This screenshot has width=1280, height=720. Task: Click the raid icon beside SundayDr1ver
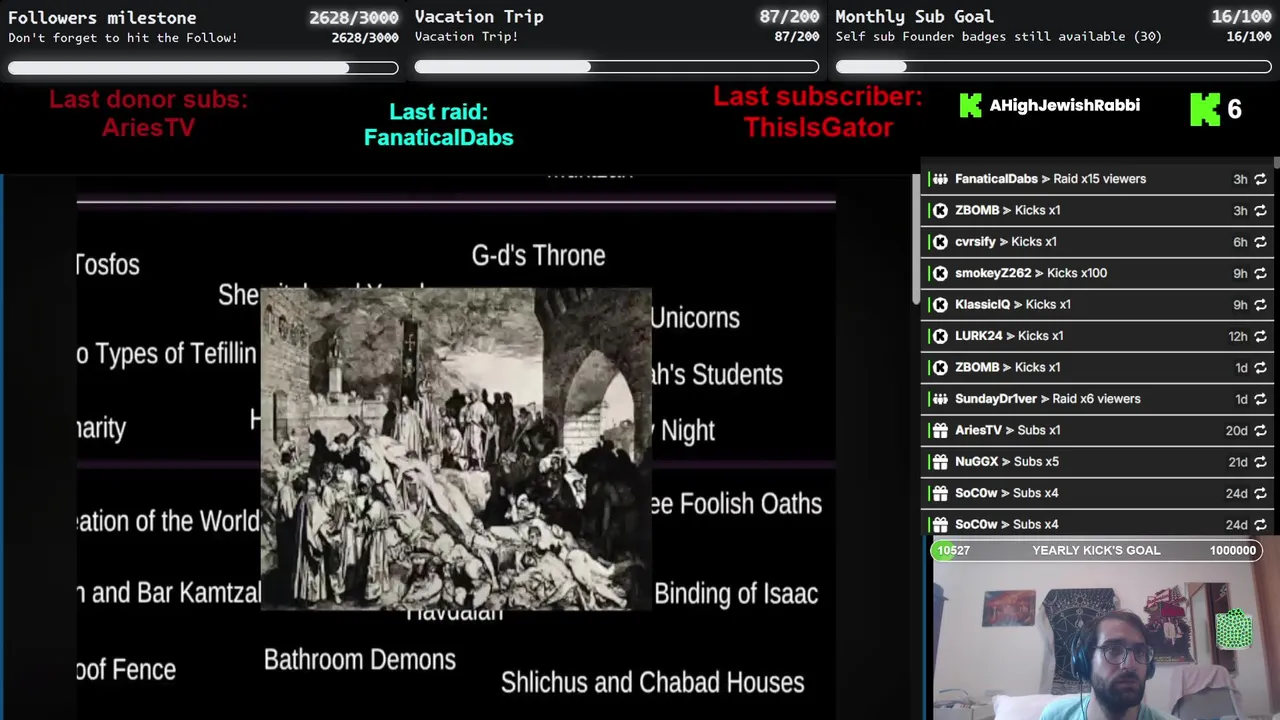(940, 399)
